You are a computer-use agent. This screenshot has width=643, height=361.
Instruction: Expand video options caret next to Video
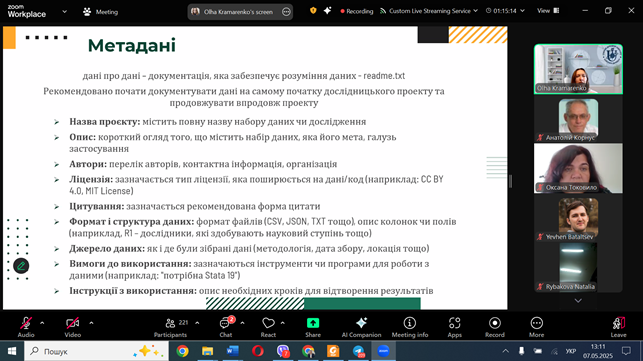[91, 323]
